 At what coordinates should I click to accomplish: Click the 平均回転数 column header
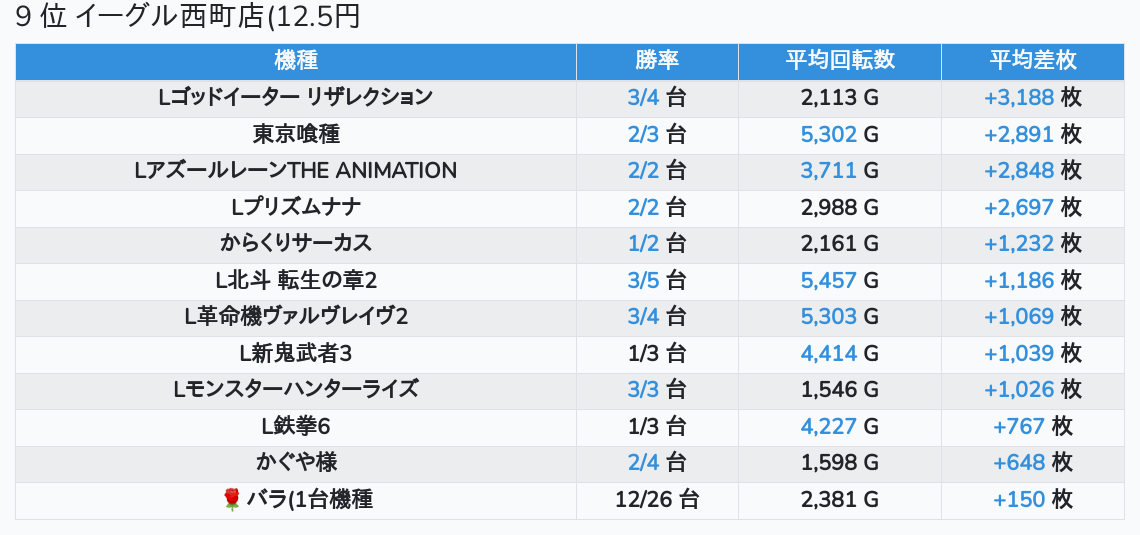[840, 60]
